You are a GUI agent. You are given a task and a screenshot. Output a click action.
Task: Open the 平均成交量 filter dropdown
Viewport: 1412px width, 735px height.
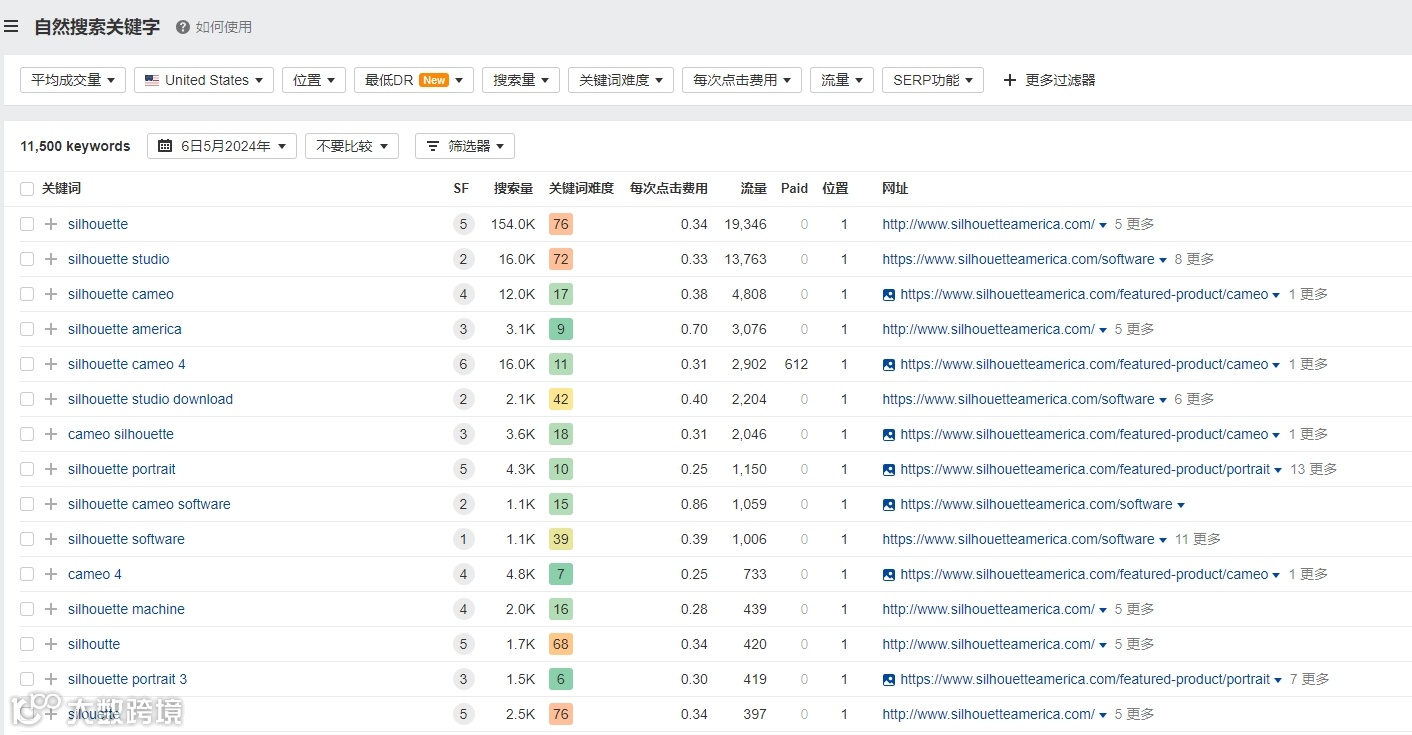tap(73, 80)
